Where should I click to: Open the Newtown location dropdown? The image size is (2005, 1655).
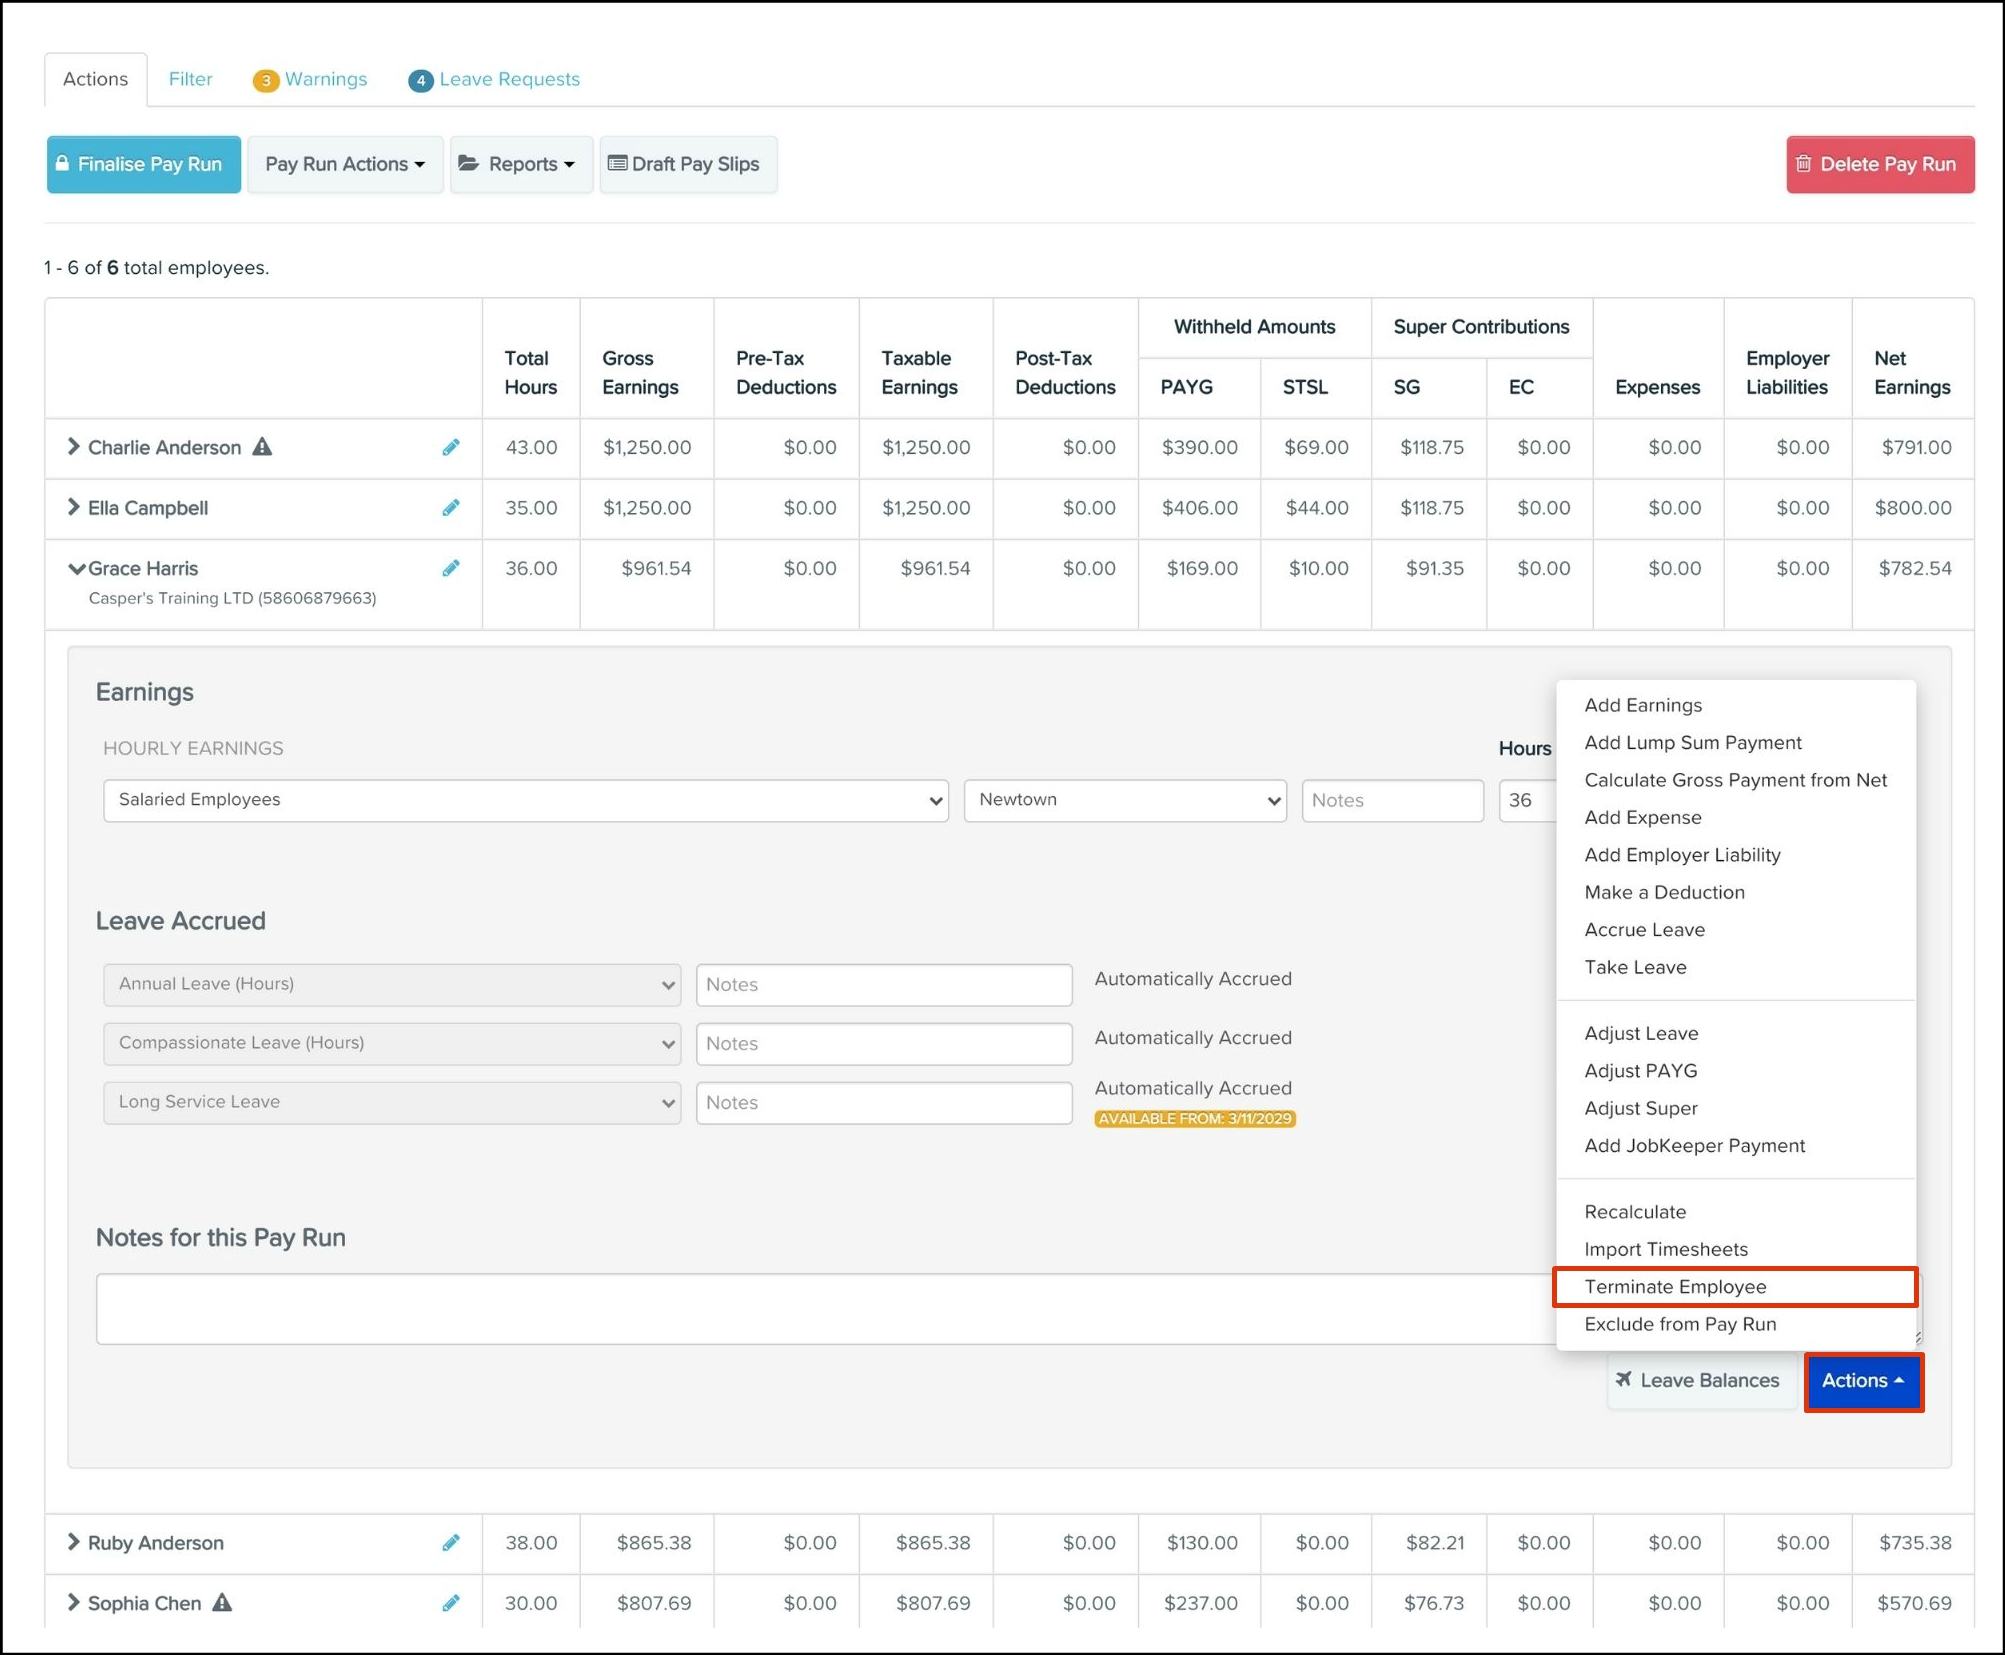pyautogui.click(x=1124, y=800)
